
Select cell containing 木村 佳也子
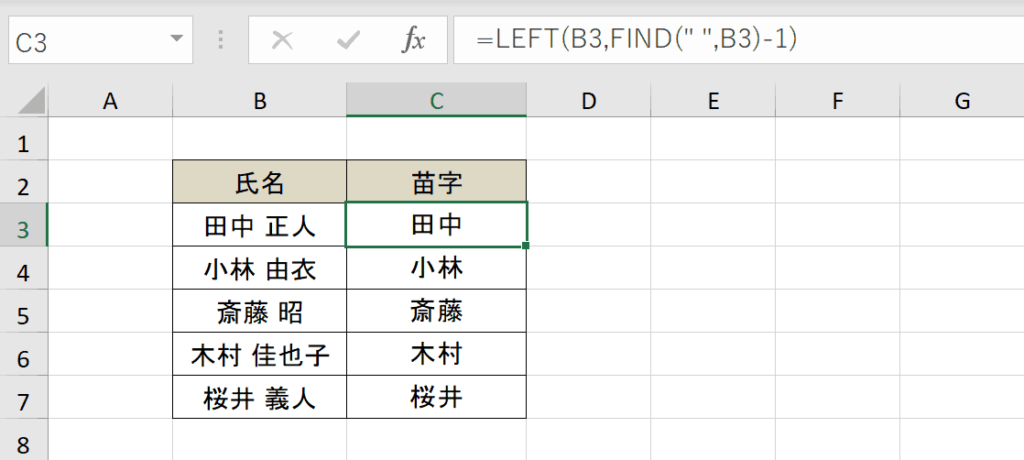(260, 354)
